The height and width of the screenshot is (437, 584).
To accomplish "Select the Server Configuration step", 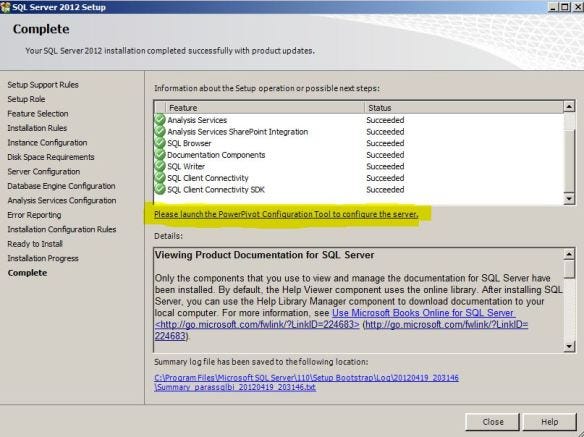I will pyautogui.click(x=44, y=171).
